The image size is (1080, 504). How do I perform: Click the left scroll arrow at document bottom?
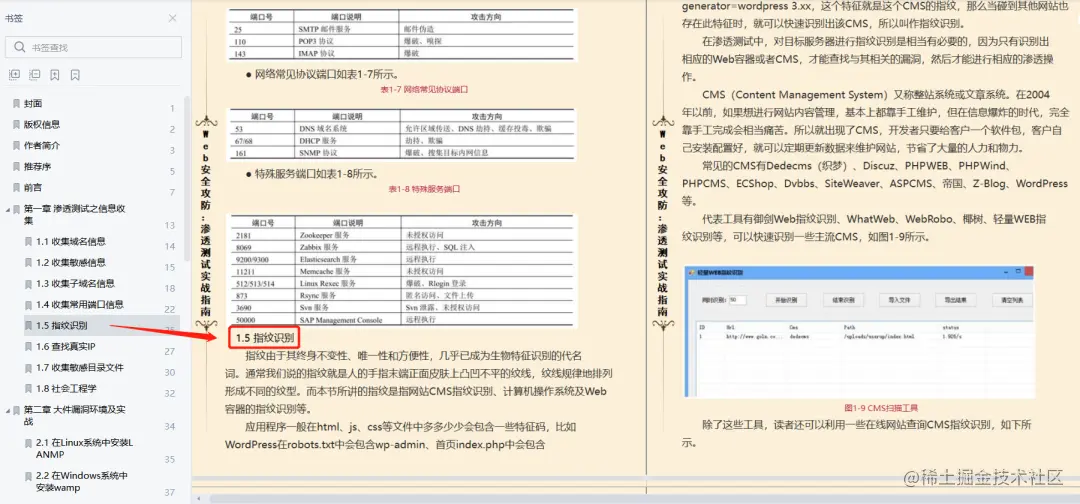(x=198, y=498)
